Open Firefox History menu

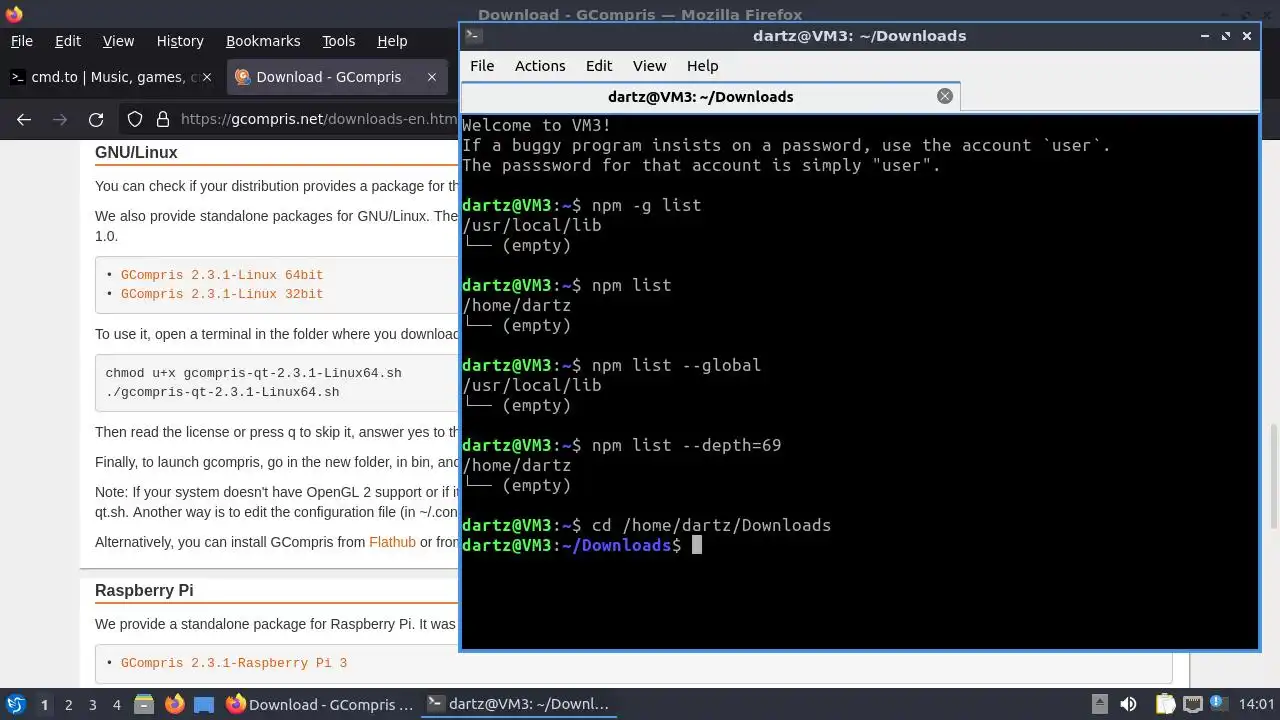(180, 41)
